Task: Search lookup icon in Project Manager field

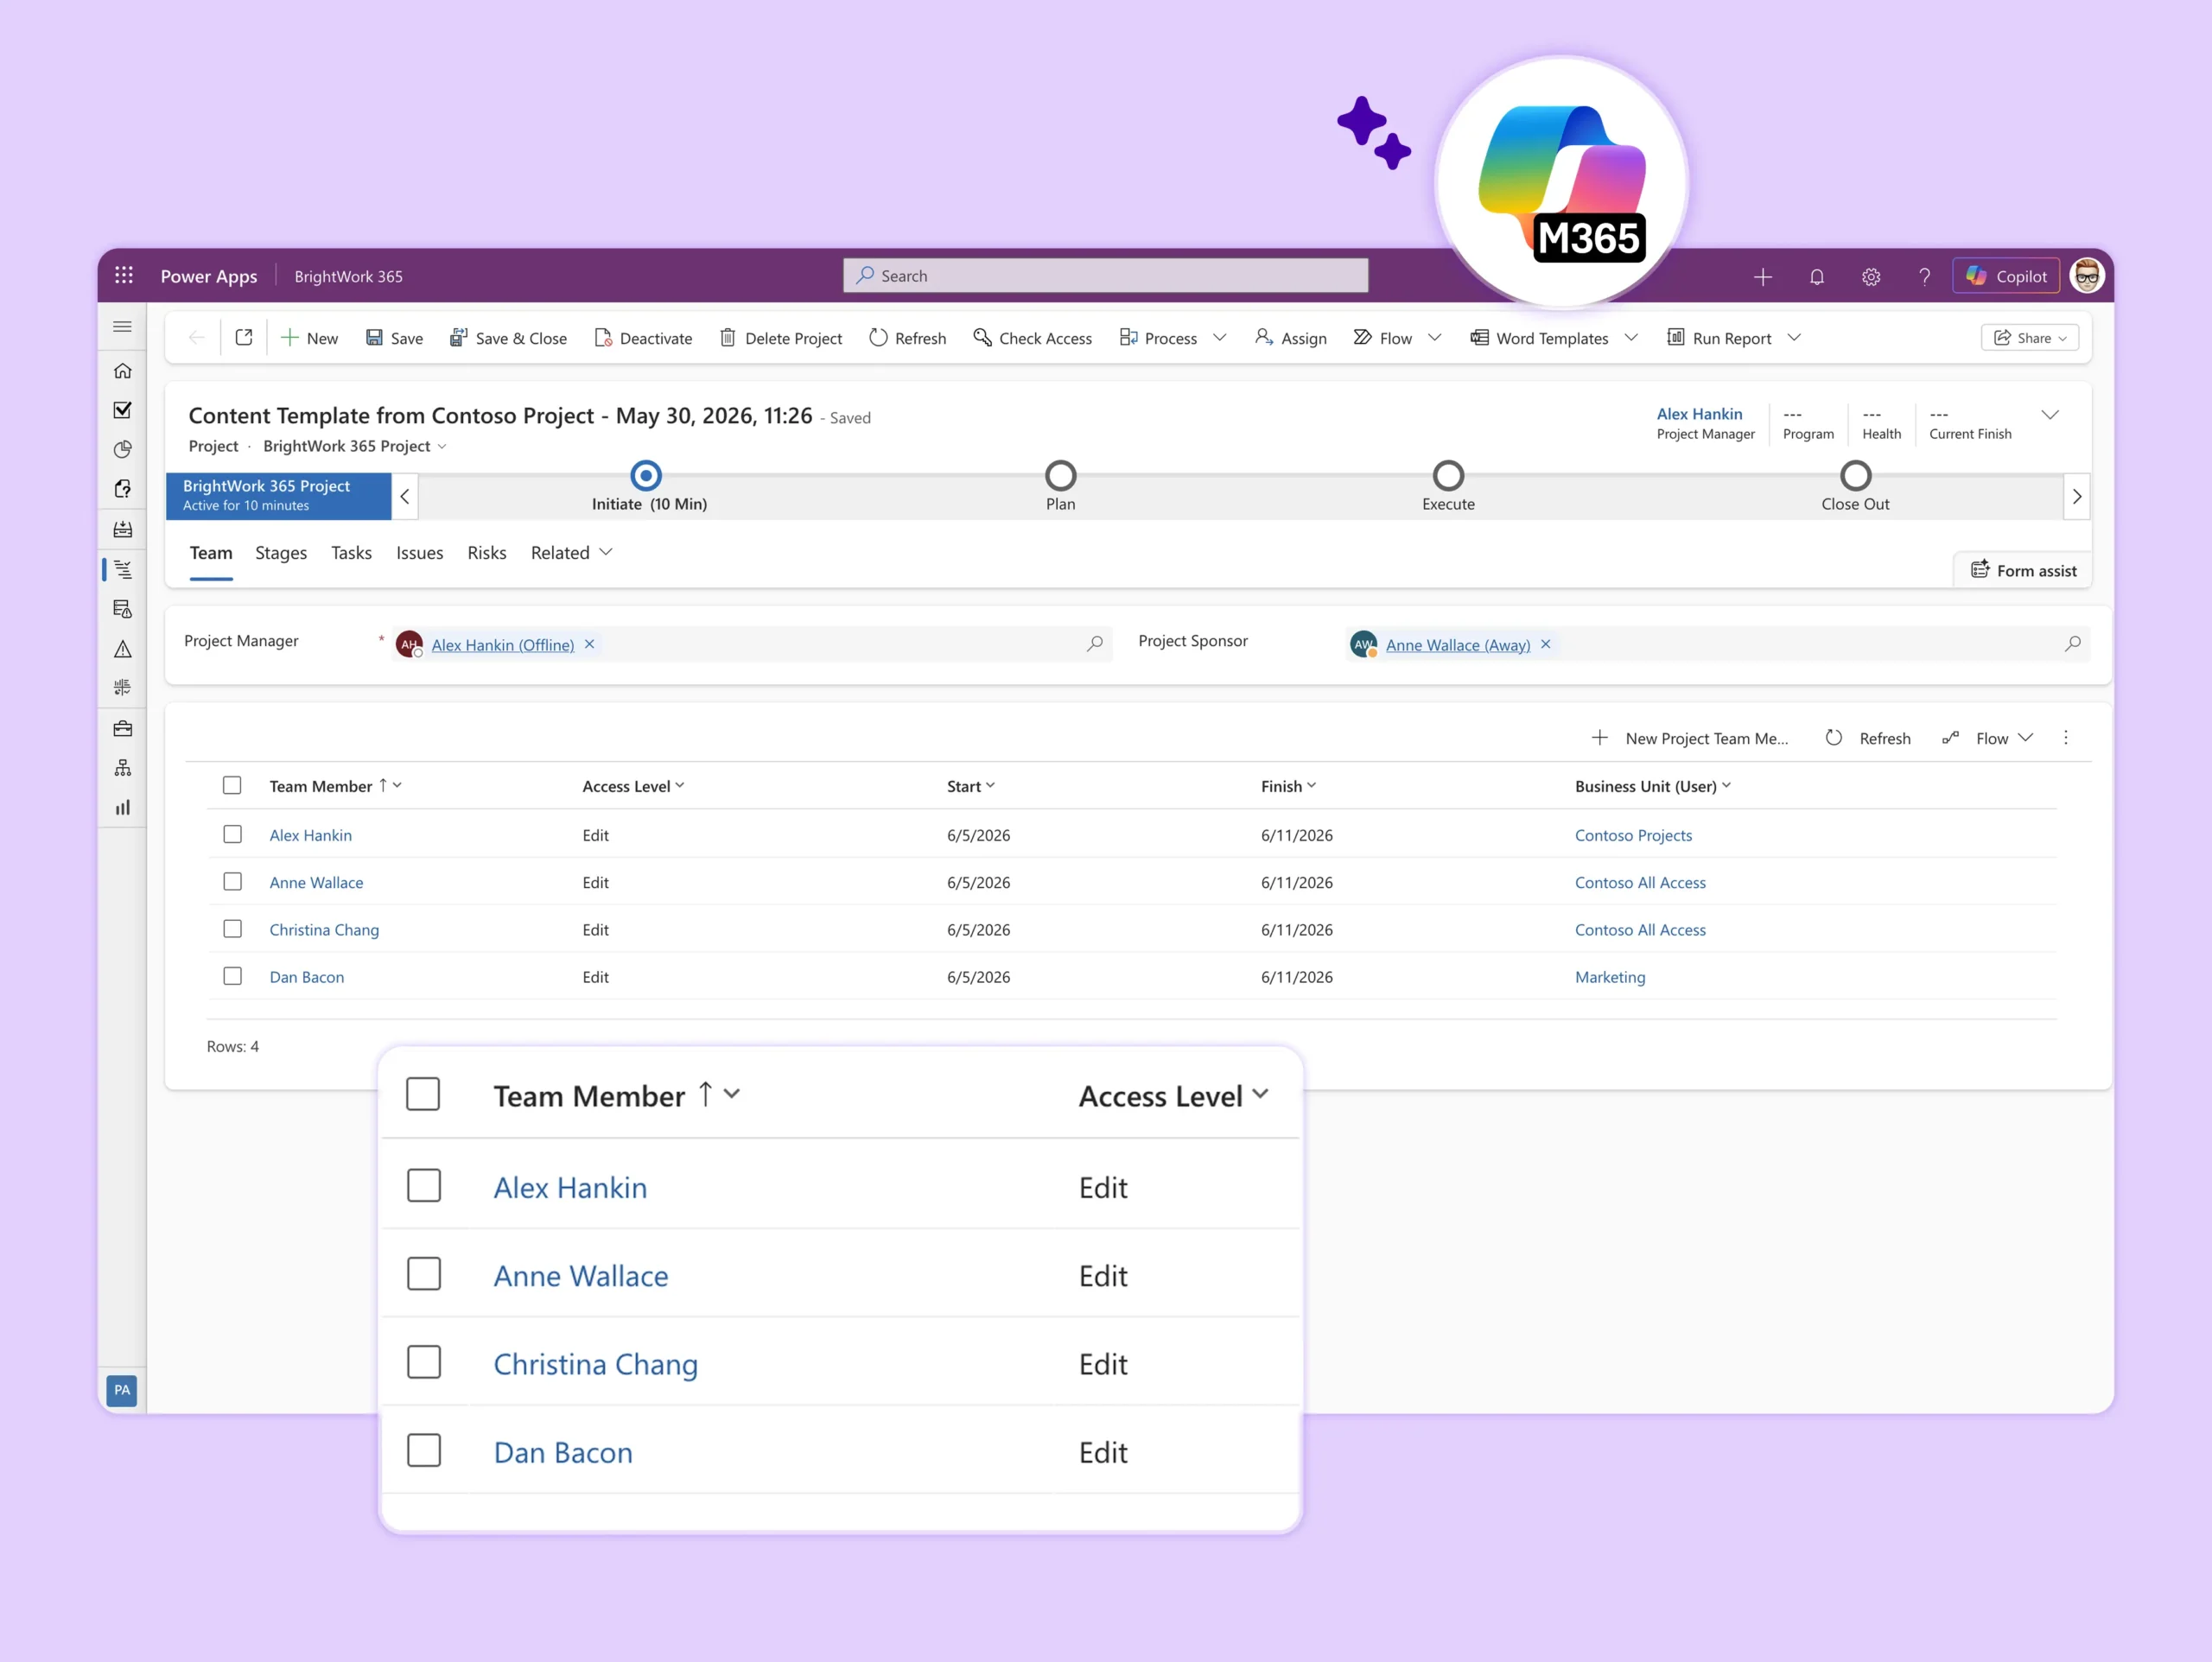Action: [x=1095, y=644]
